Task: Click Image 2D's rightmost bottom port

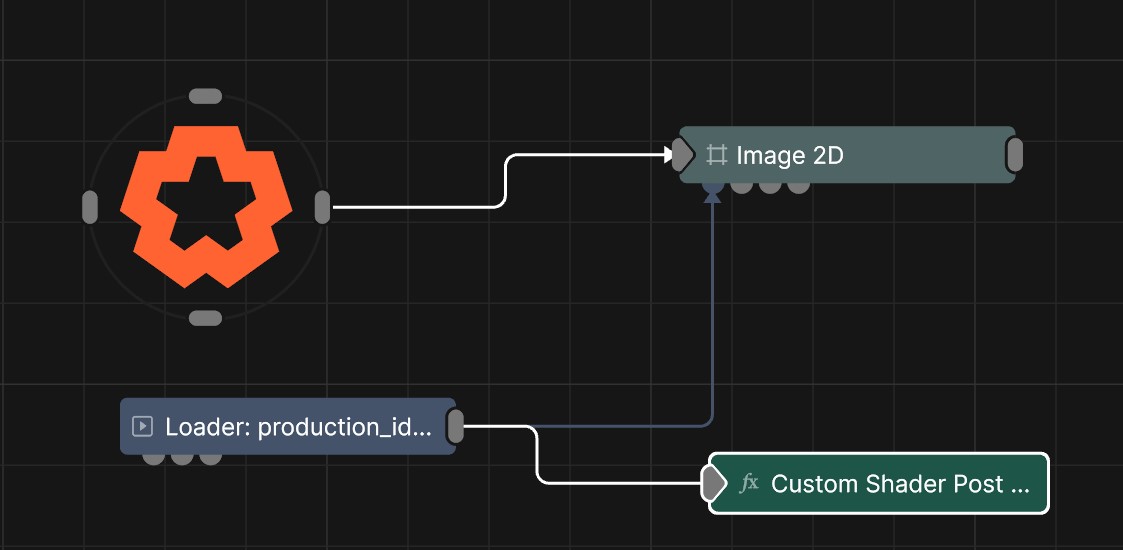Action: (x=798, y=186)
